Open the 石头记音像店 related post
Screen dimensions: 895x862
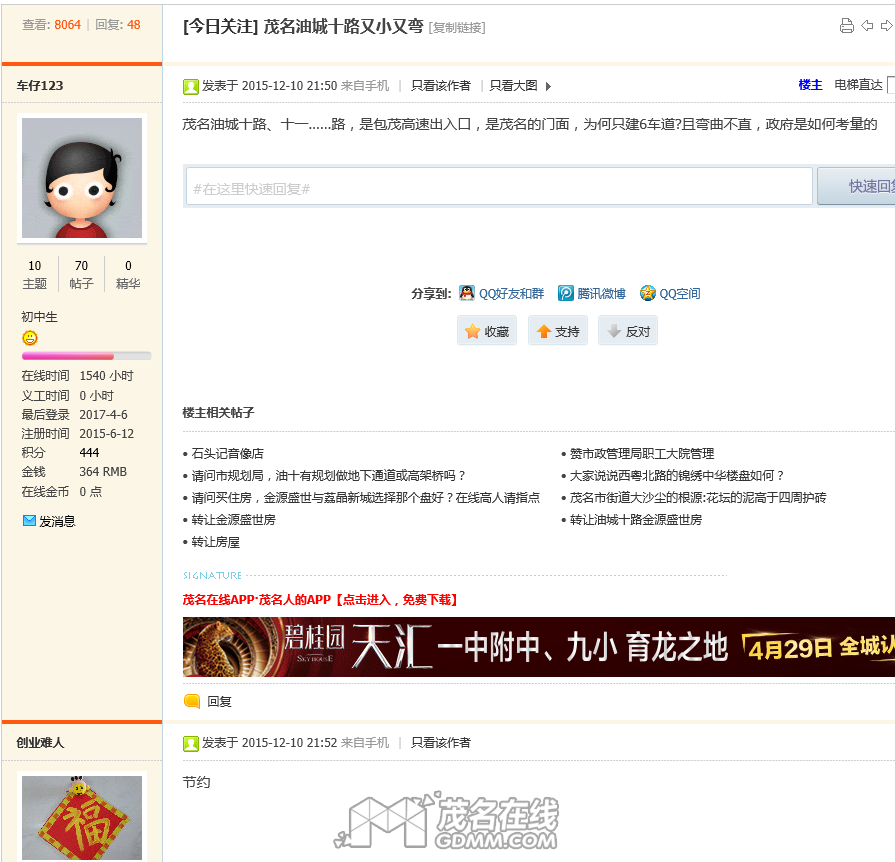[x=228, y=453]
